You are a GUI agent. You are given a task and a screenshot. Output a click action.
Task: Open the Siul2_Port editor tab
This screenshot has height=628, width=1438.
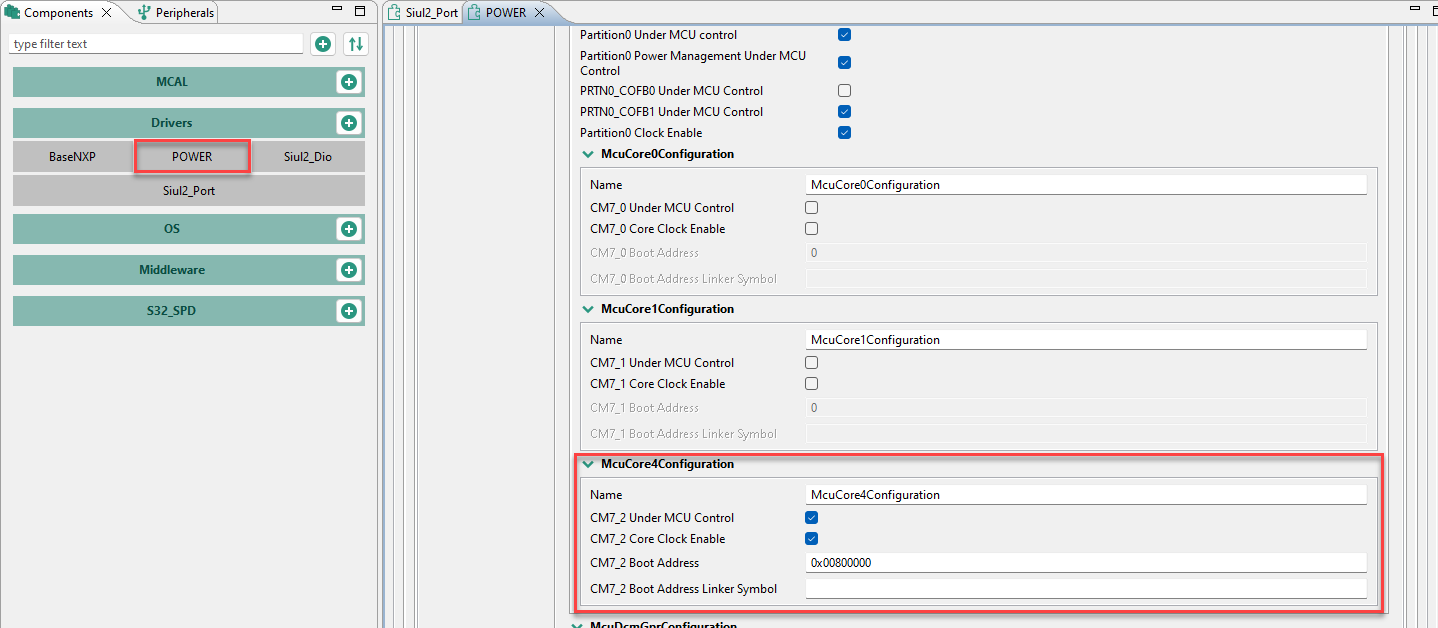(423, 13)
